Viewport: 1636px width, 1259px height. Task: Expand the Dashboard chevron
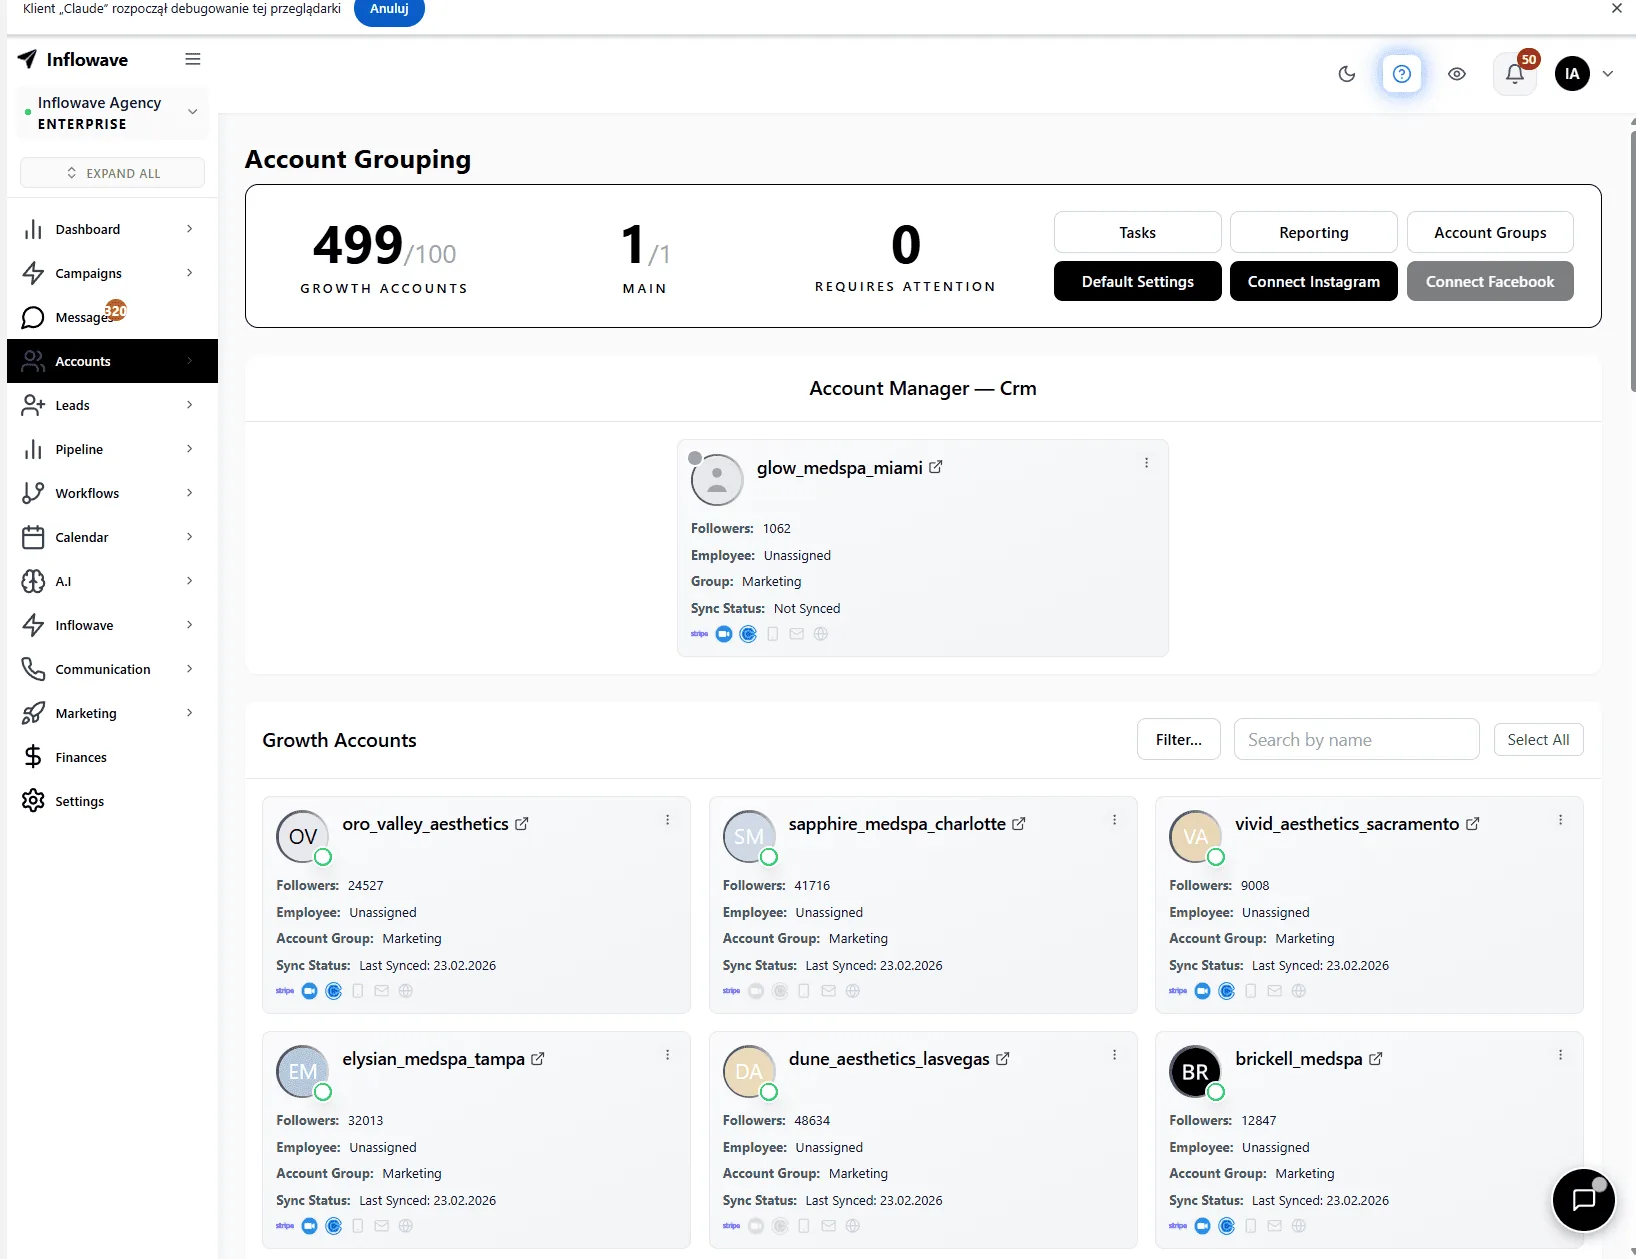click(190, 229)
